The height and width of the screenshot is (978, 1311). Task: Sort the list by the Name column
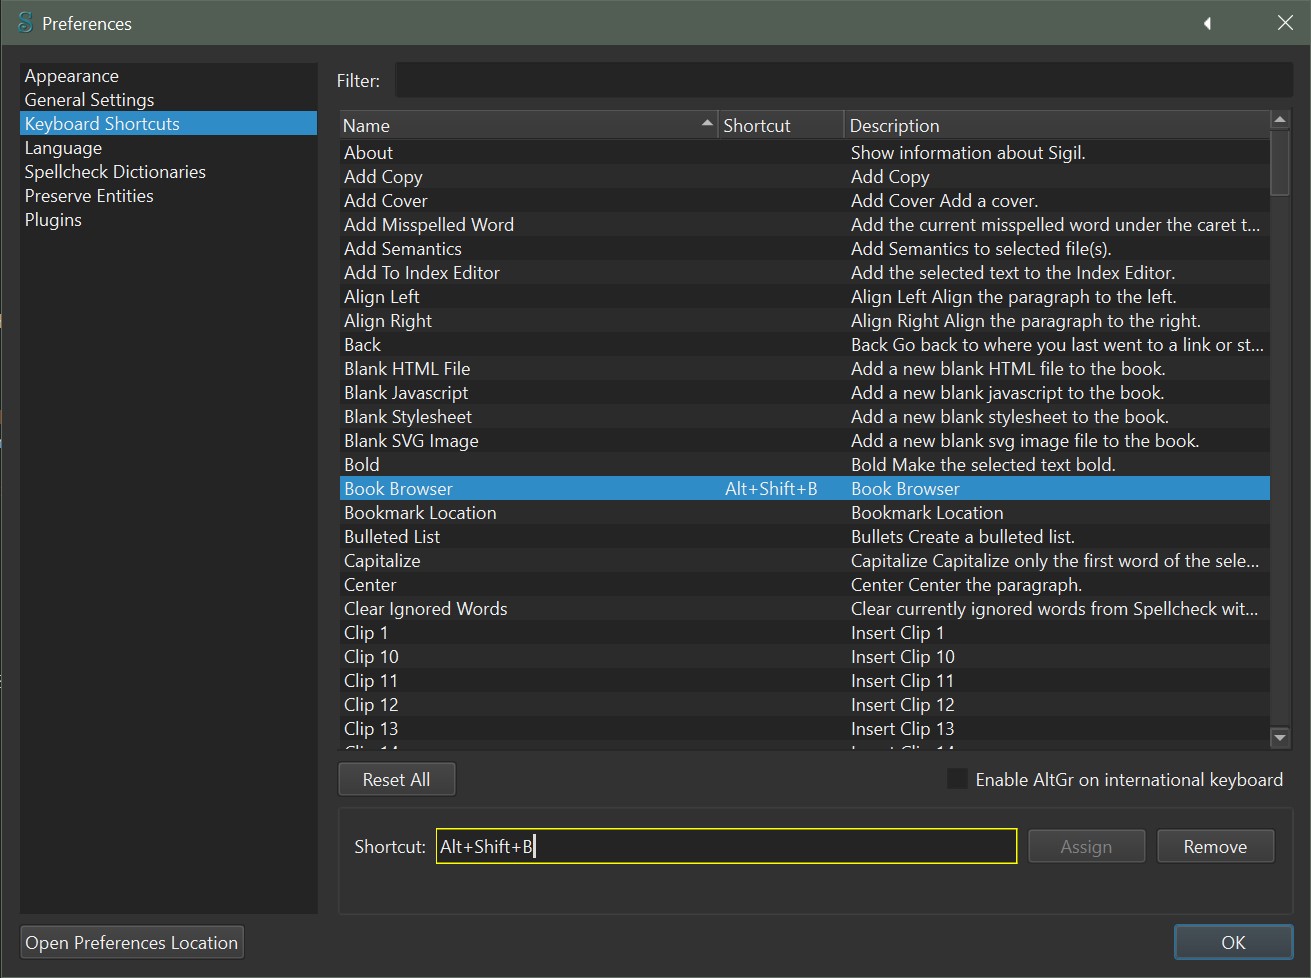[528, 125]
